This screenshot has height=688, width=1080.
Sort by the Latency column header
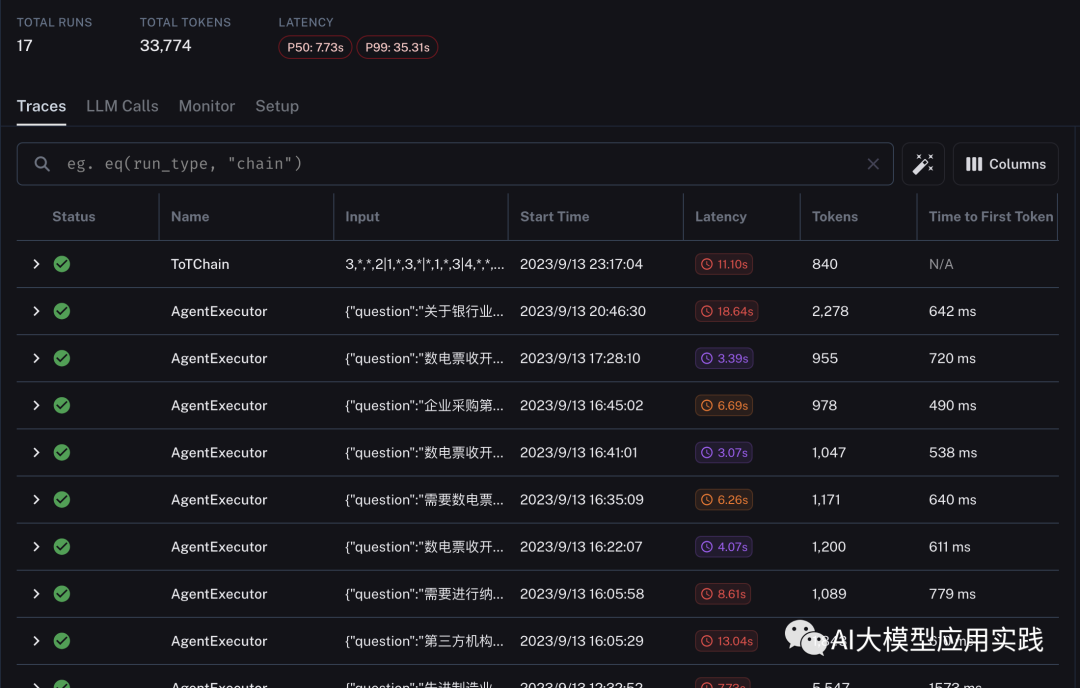coord(720,216)
